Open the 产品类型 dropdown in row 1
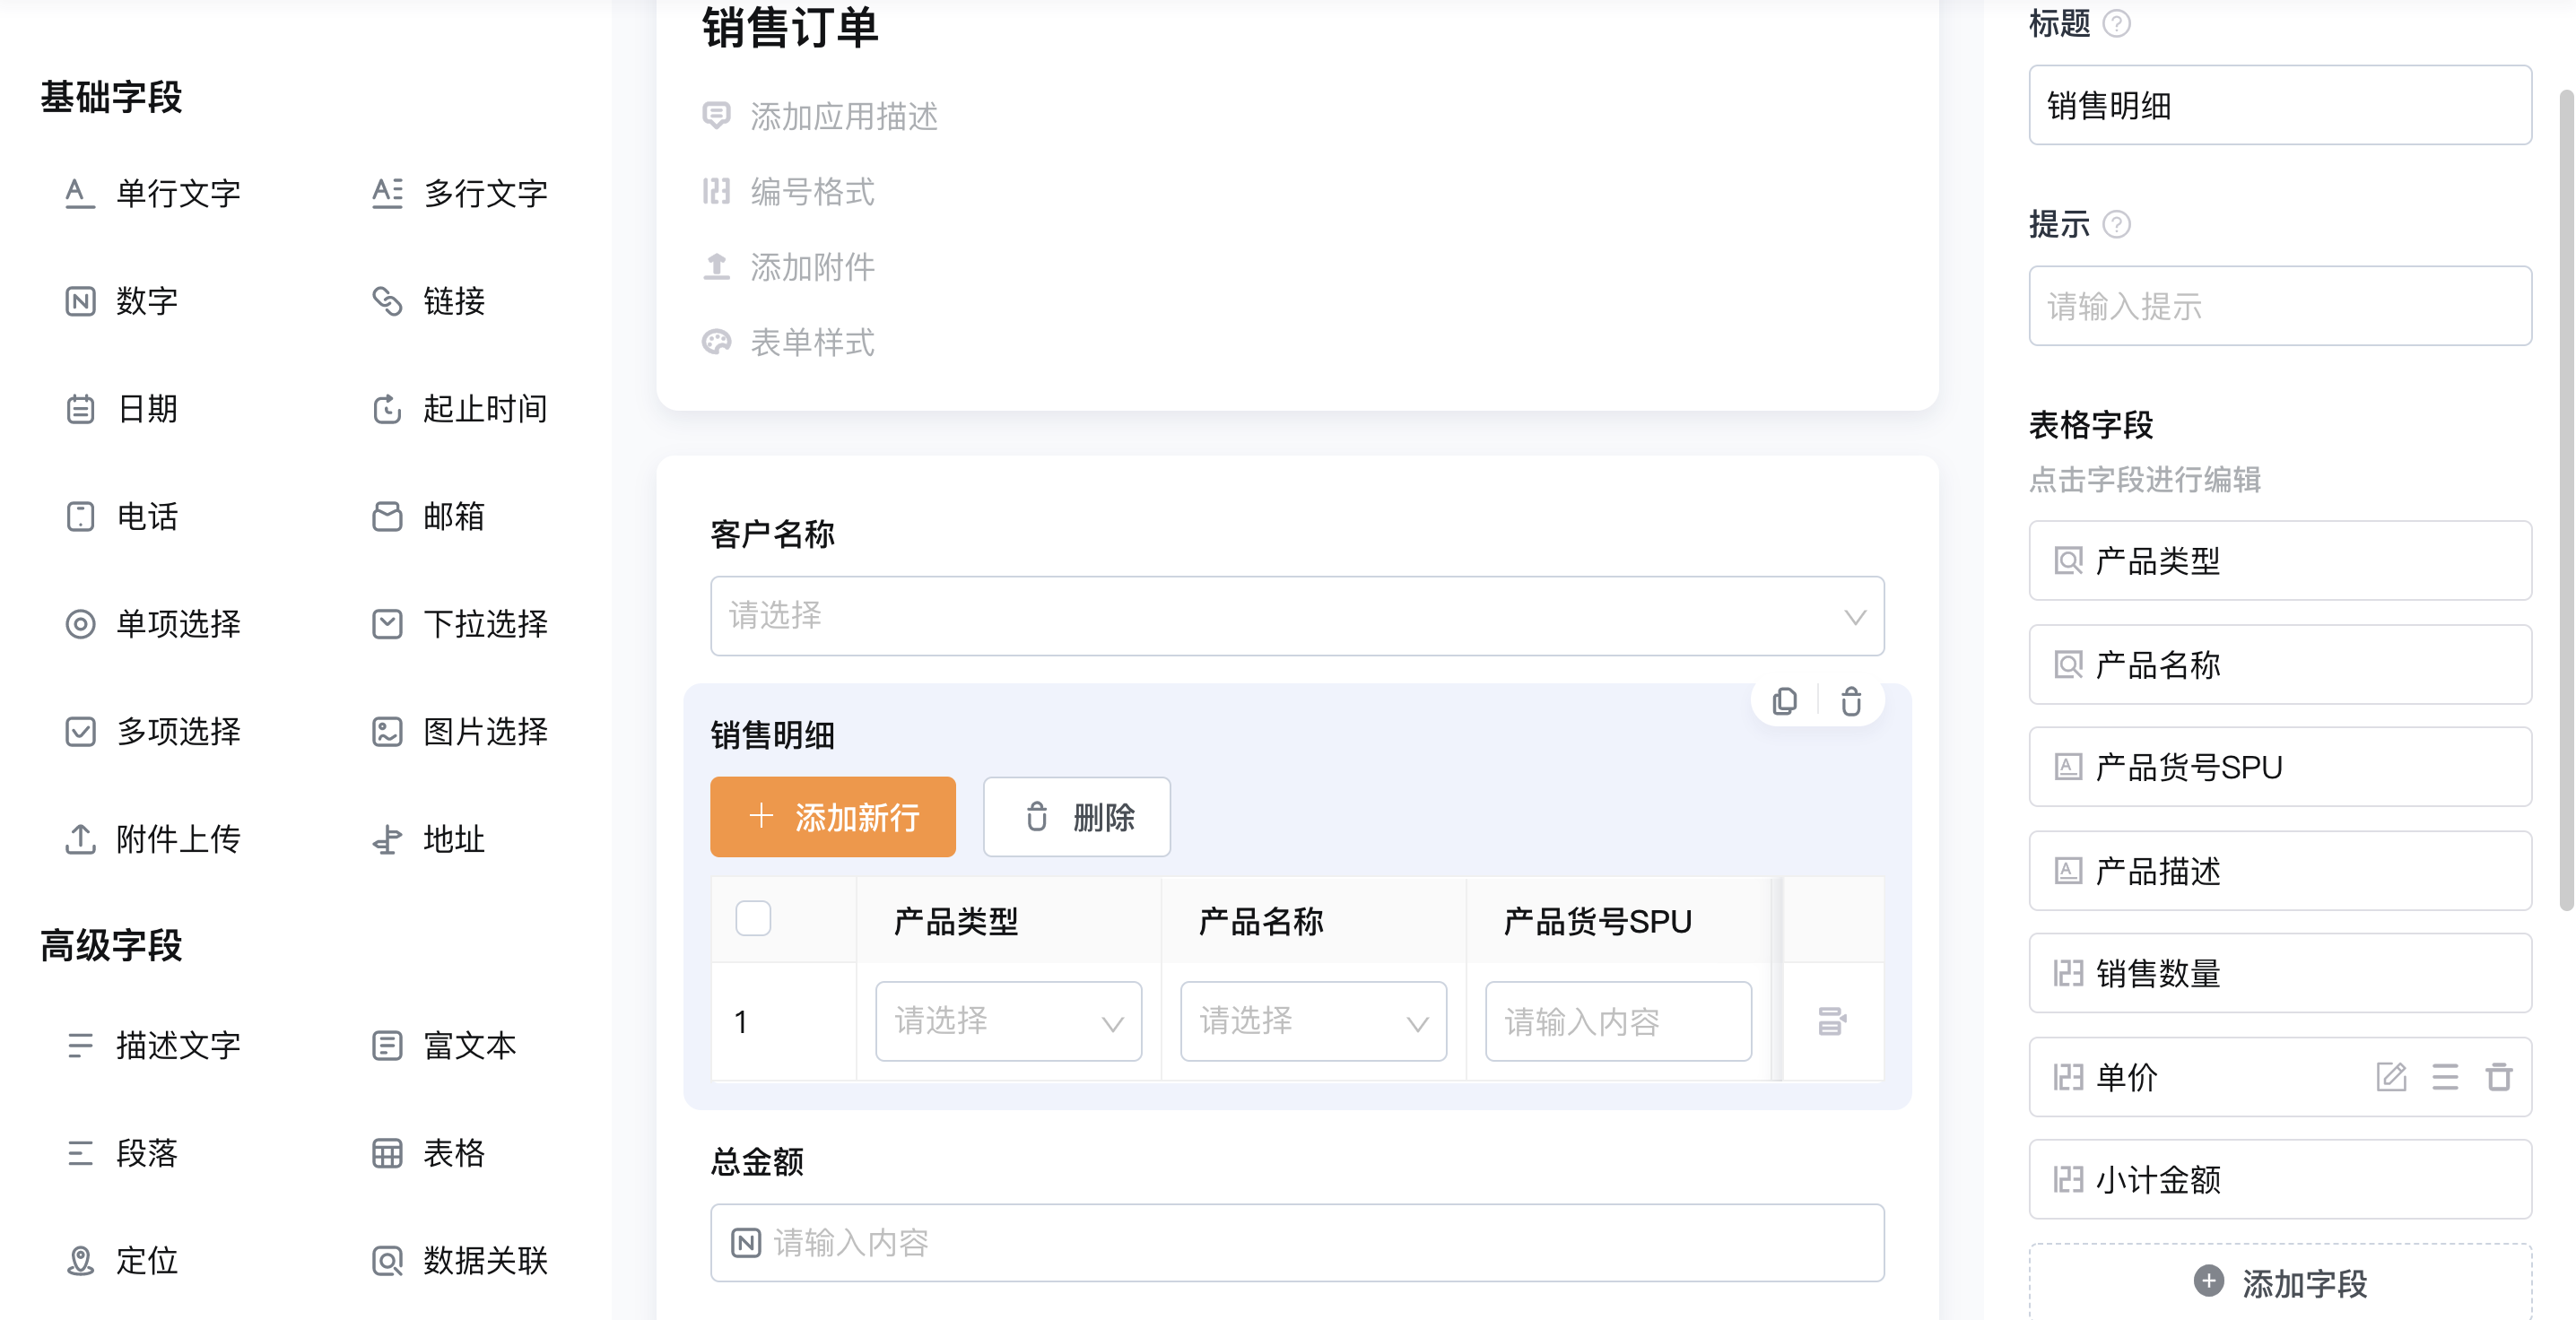 (1008, 1021)
